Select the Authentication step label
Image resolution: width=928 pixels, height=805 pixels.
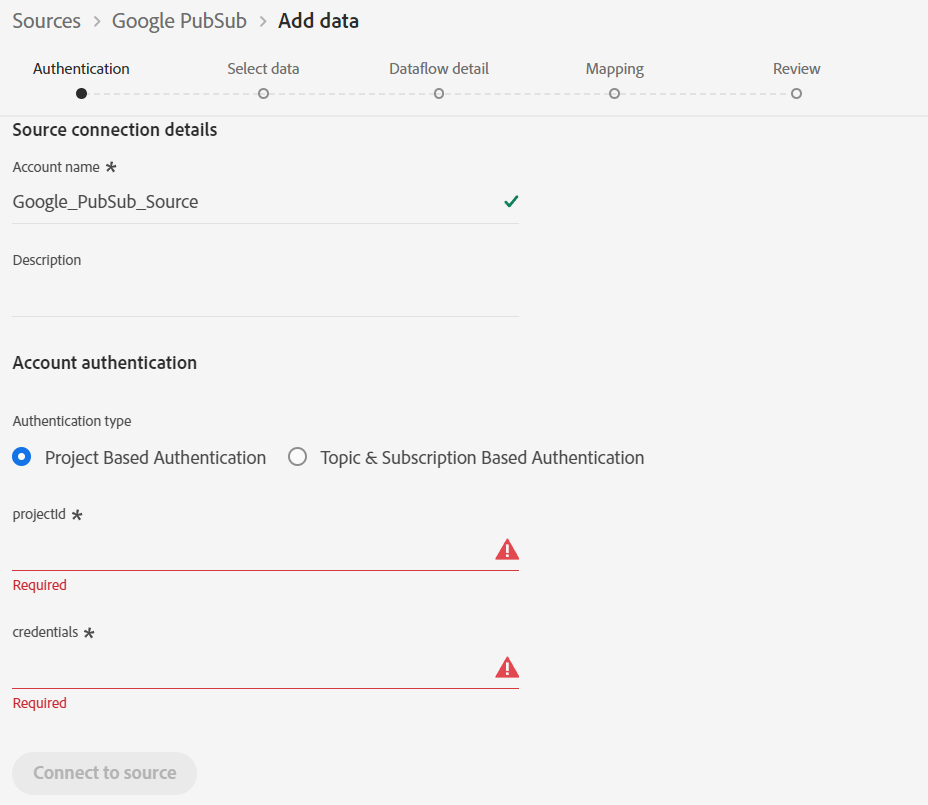pos(81,68)
